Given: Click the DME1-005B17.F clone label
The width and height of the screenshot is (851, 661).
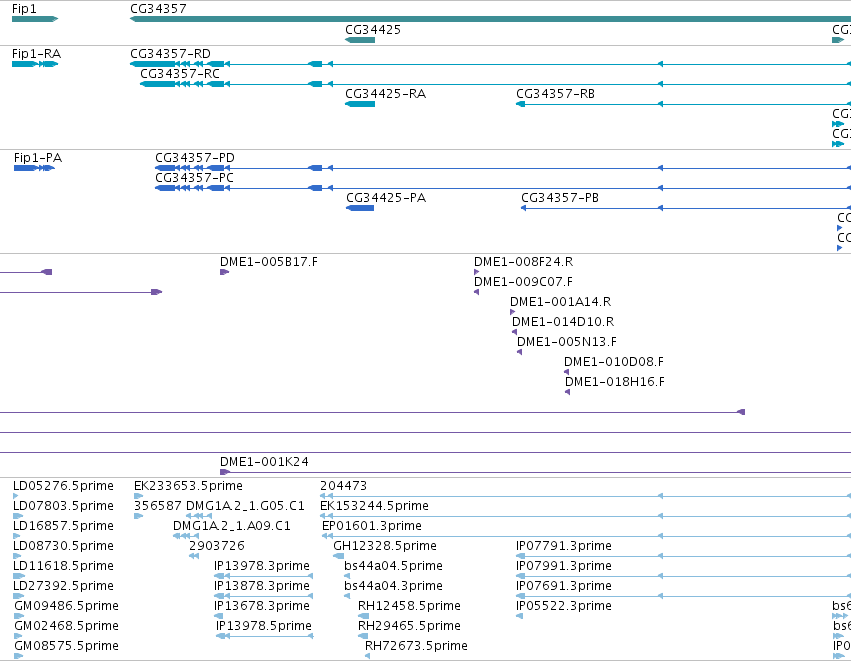Looking at the screenshot, I should pyautogui.click(x=269, y=262).
